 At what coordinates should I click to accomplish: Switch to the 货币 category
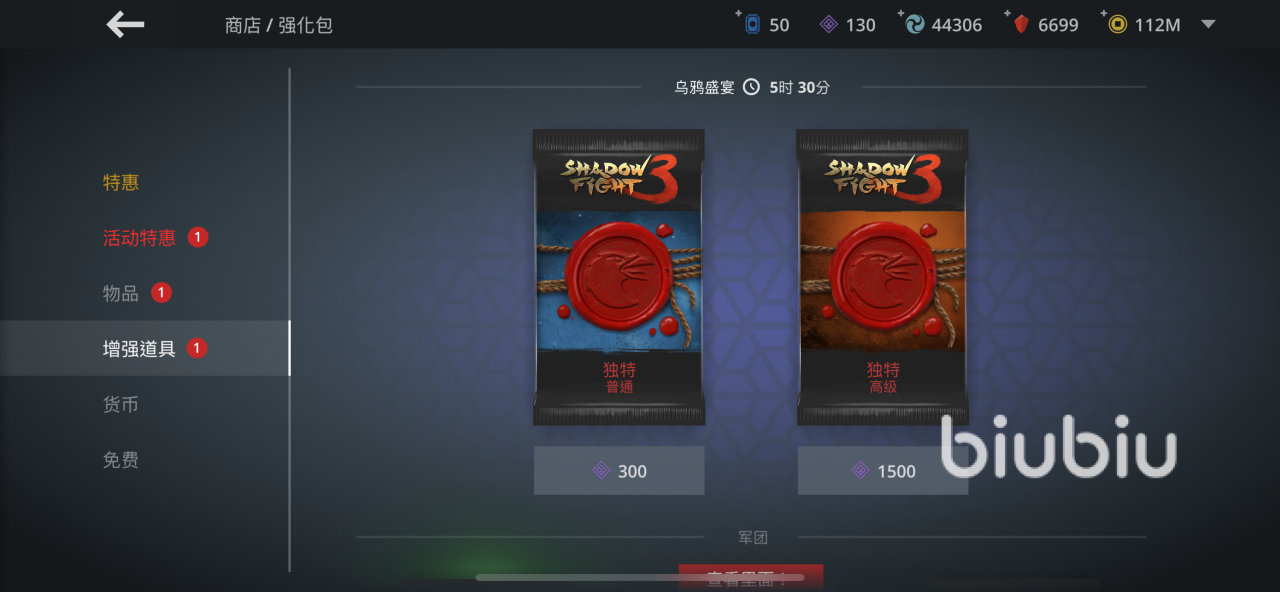(x=121, y=404)
